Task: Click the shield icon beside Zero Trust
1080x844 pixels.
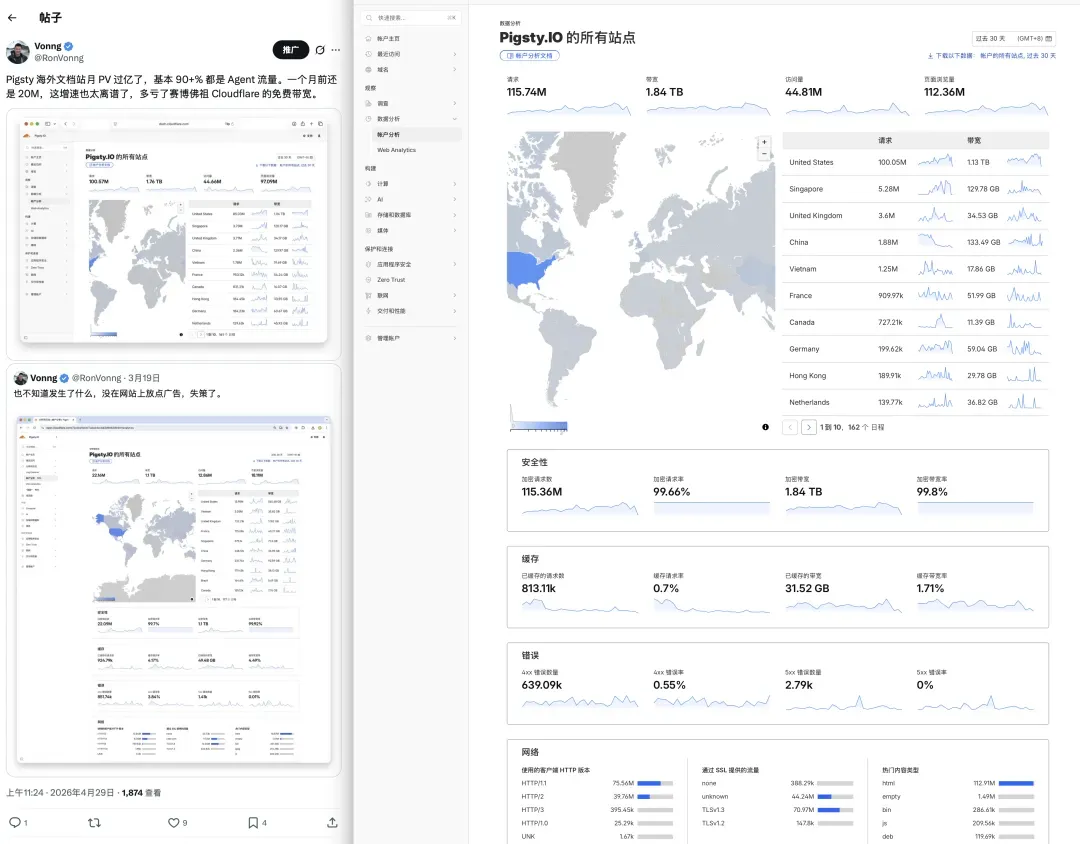Action: [368, 280]
